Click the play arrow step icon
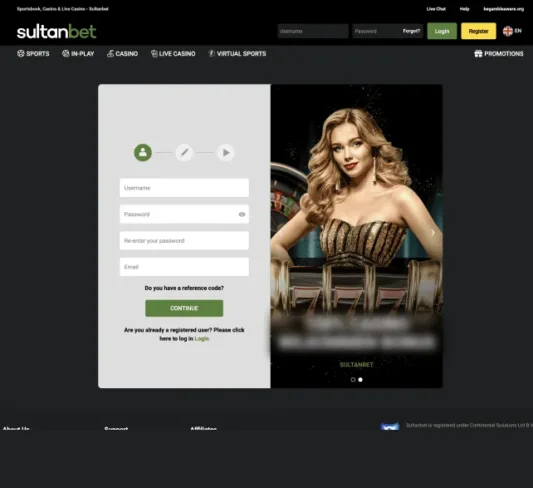This screenshot has height=488, width=533. click(226, 153)
